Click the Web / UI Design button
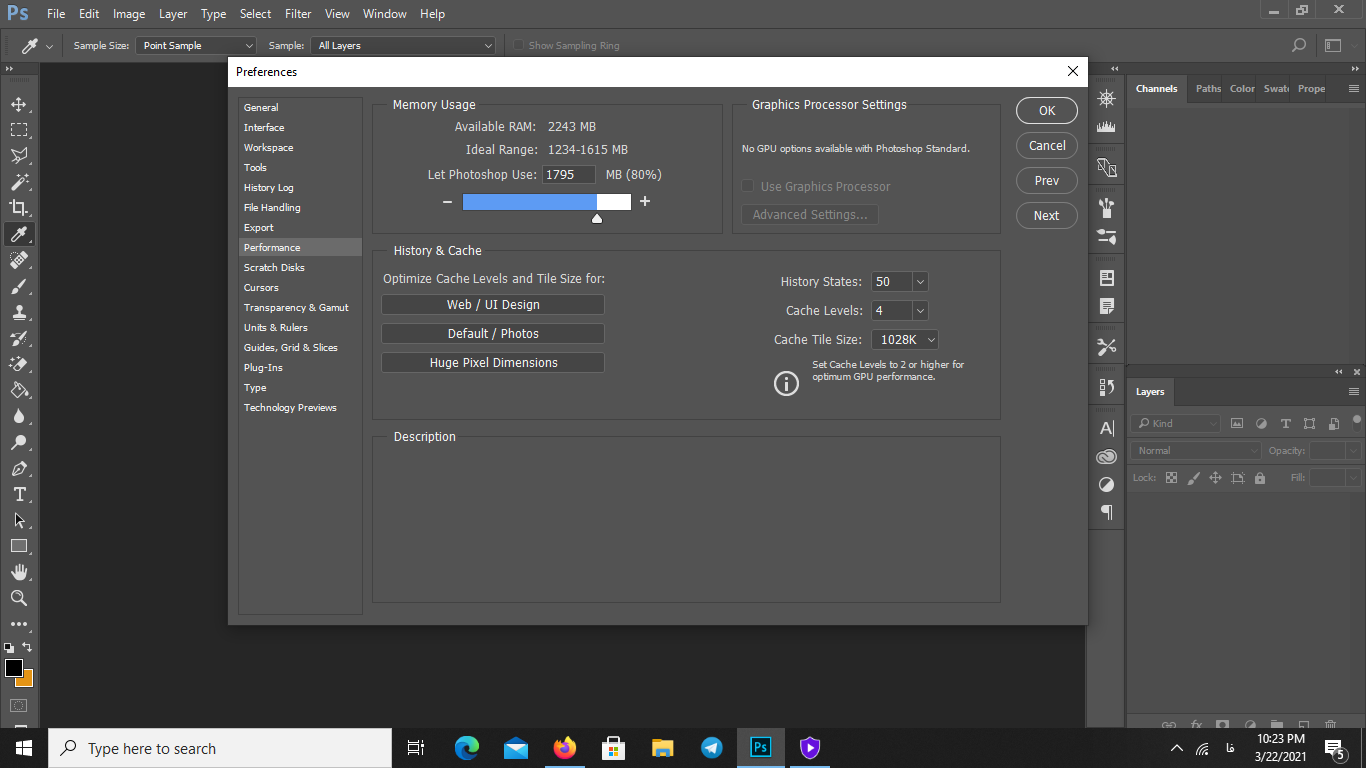 493,305
